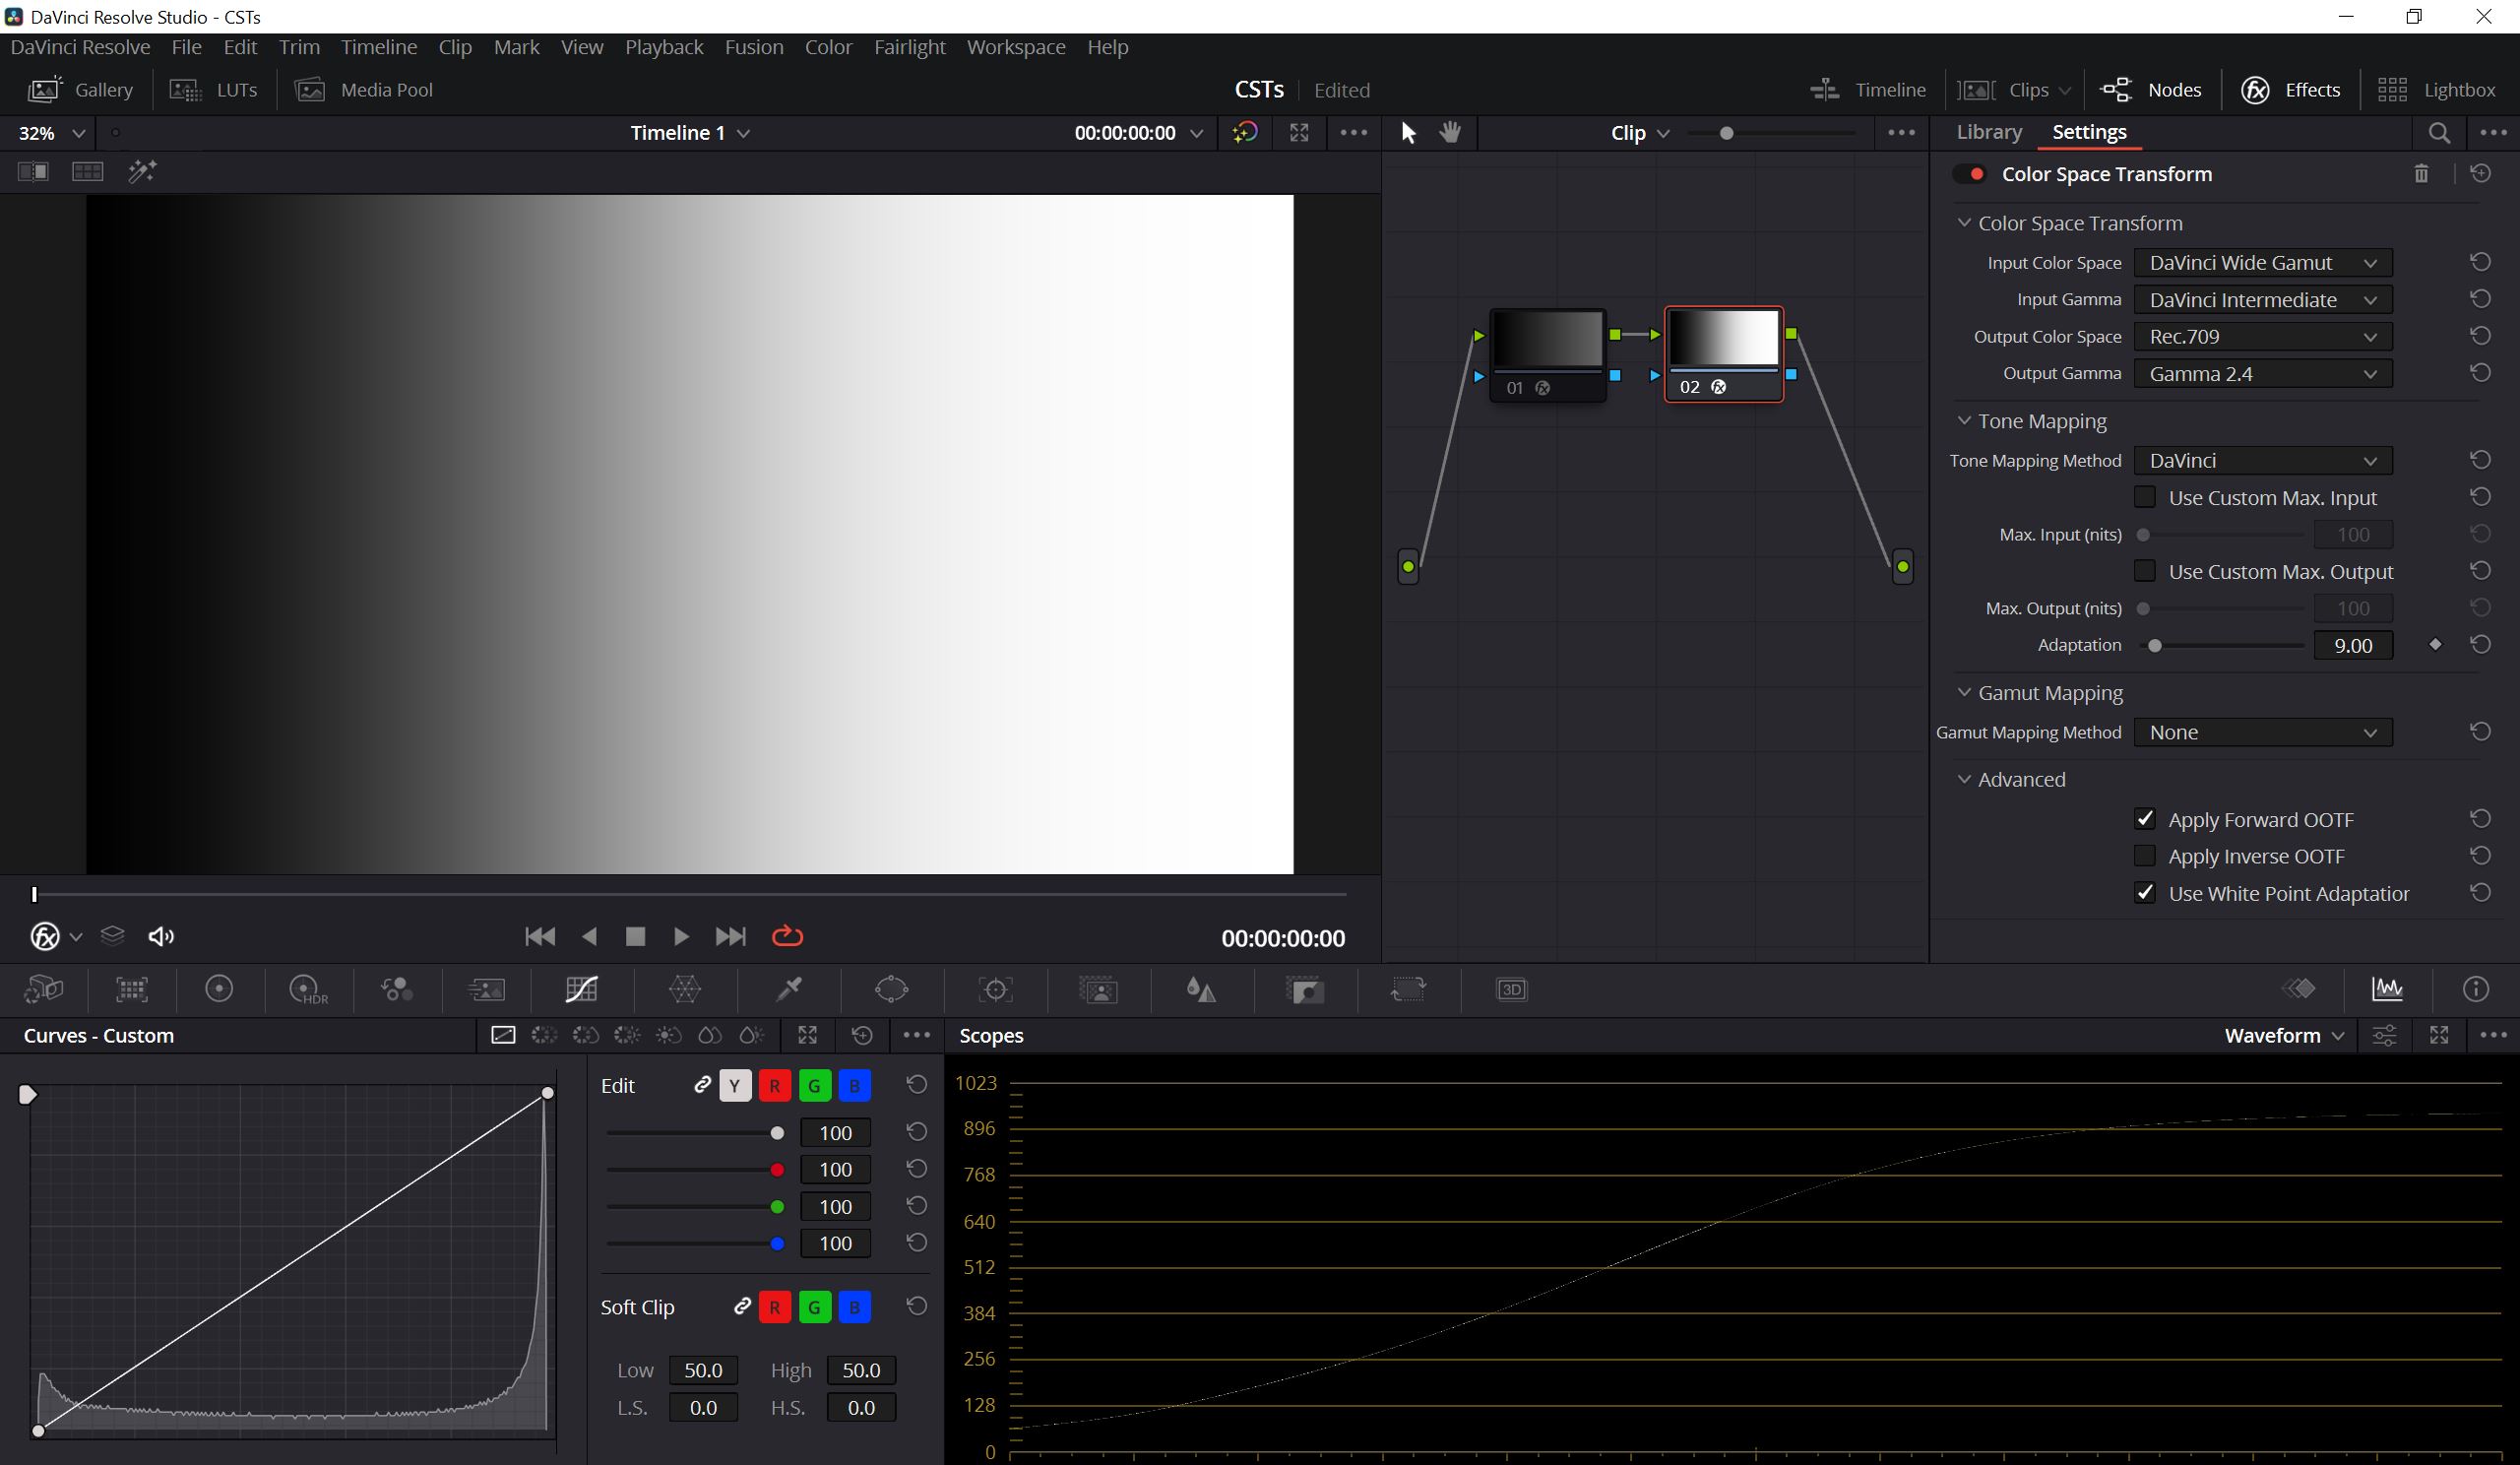Collapse the Advanced section

(x=1964, y=779)
